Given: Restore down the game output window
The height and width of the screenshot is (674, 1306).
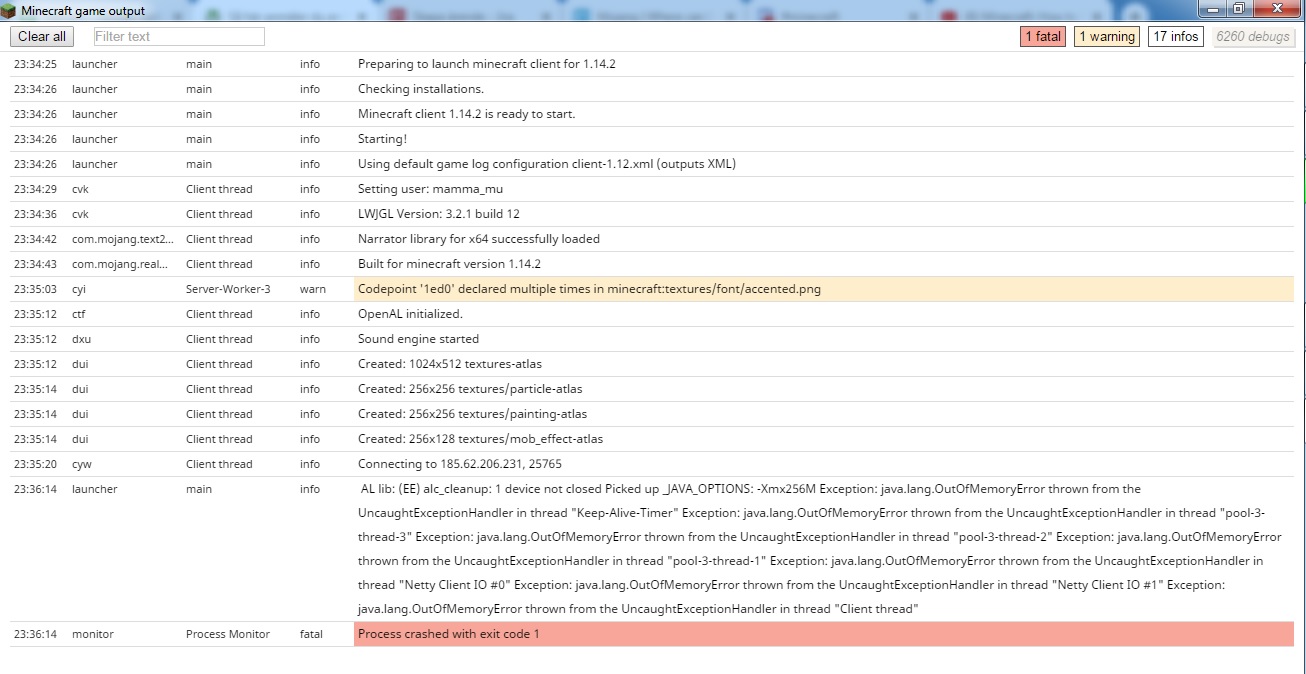Looking at the screenshot, I should 1239,9.
